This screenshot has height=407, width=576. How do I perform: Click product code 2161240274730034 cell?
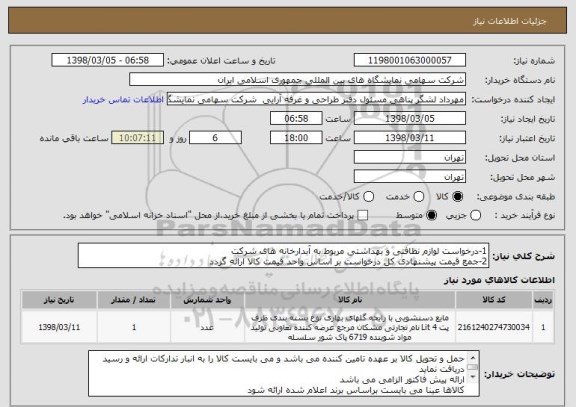point(494,327)
